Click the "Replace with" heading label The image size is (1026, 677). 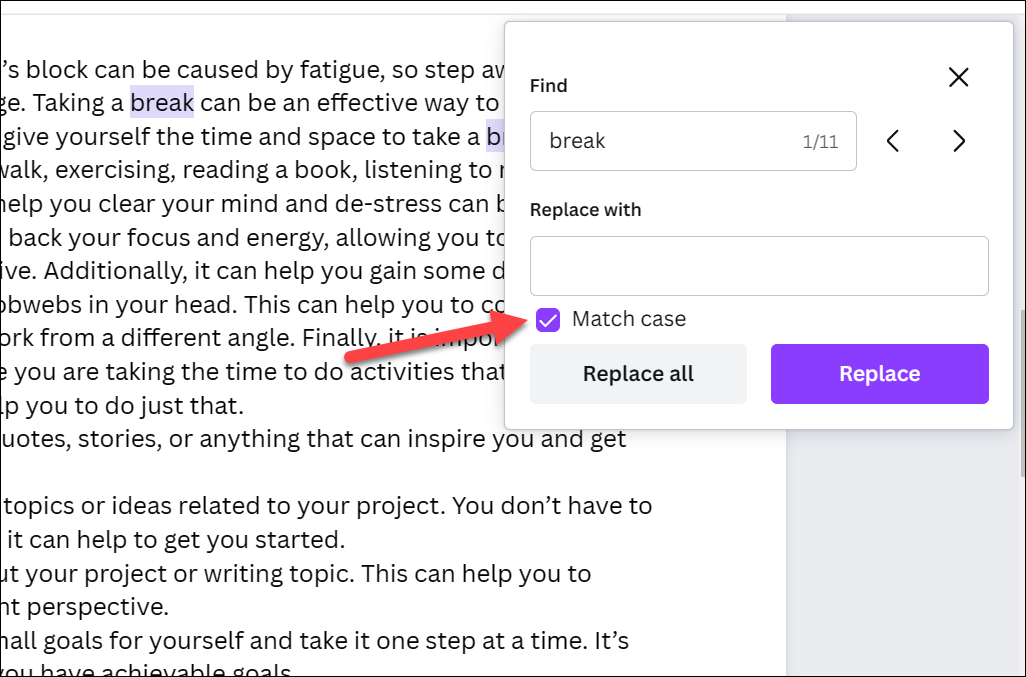[586, 210]
